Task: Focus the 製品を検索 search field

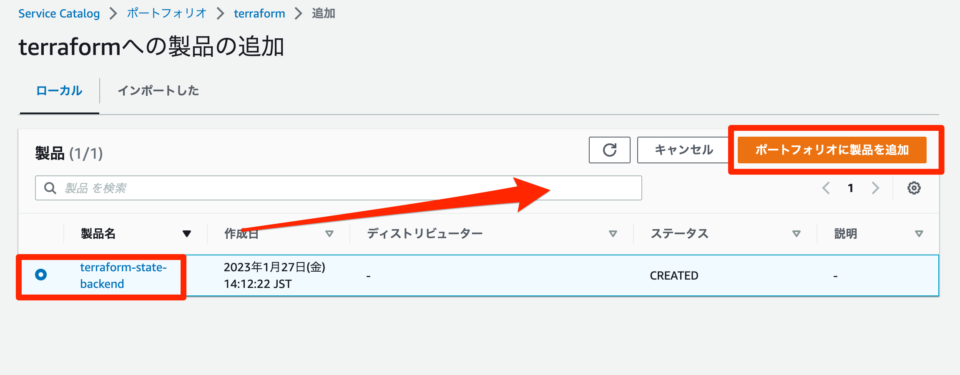Action: pos(339,188)
